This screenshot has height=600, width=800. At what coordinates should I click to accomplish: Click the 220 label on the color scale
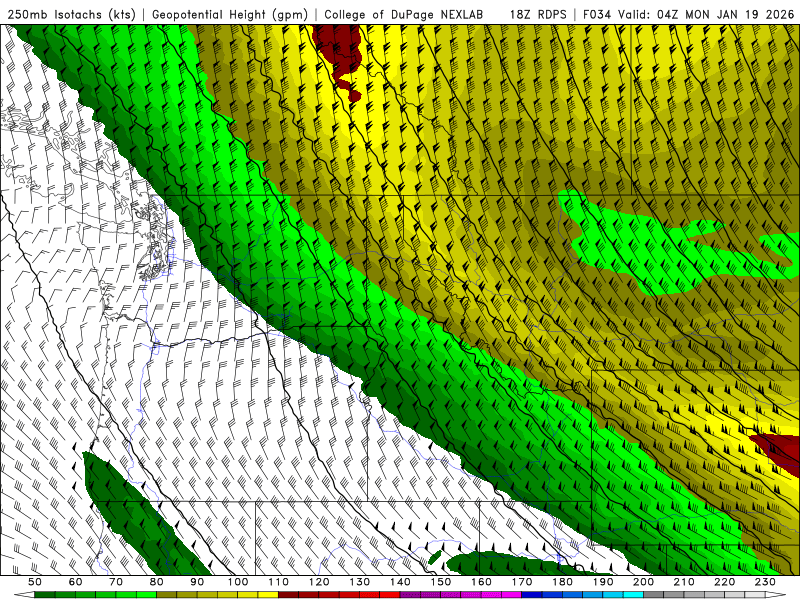pyautogui.click(x=724, y=582)
